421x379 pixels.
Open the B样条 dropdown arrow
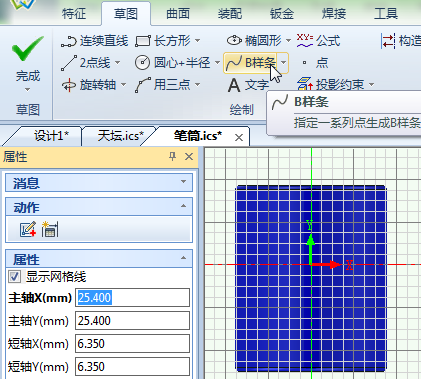[283, 63]
